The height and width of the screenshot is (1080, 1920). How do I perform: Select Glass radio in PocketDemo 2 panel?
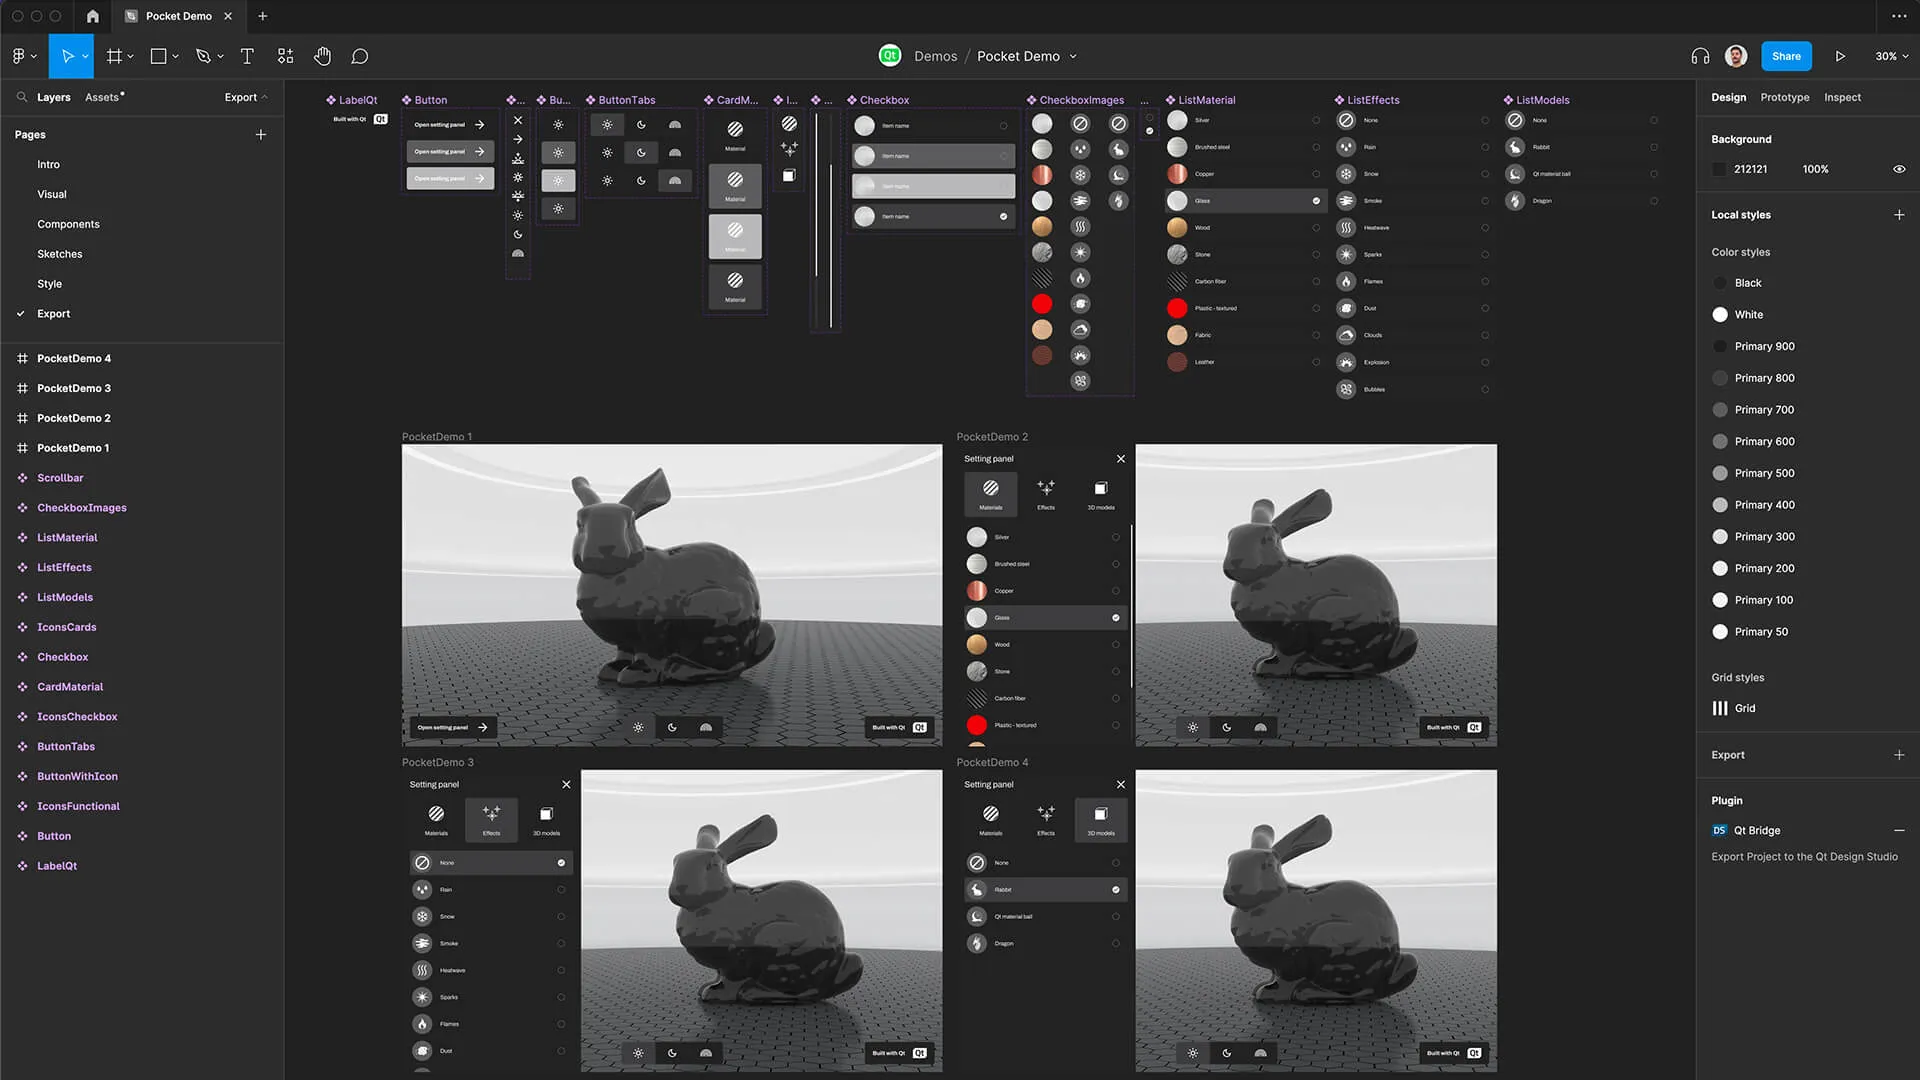click(x=1116, y=618)
